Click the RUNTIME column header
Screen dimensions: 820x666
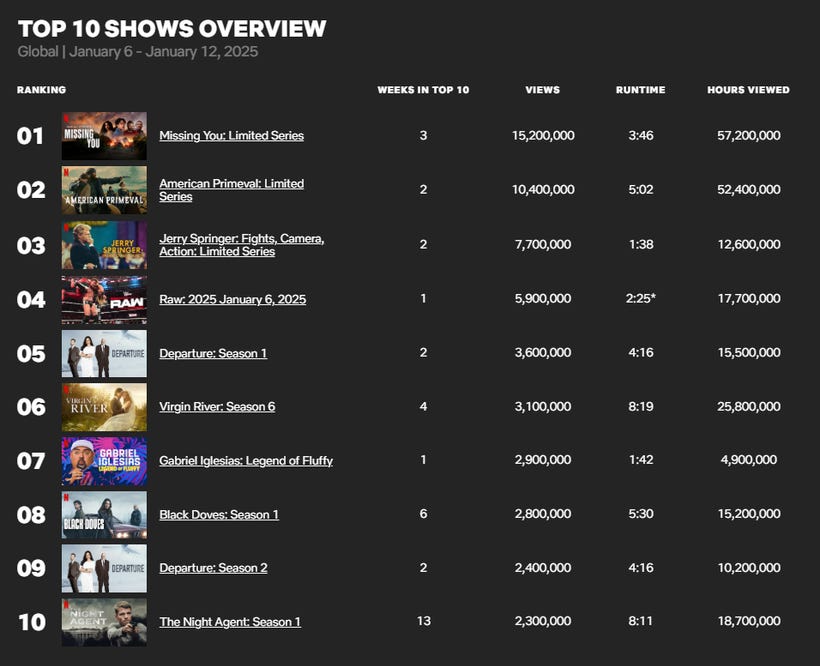pos(641,90)
